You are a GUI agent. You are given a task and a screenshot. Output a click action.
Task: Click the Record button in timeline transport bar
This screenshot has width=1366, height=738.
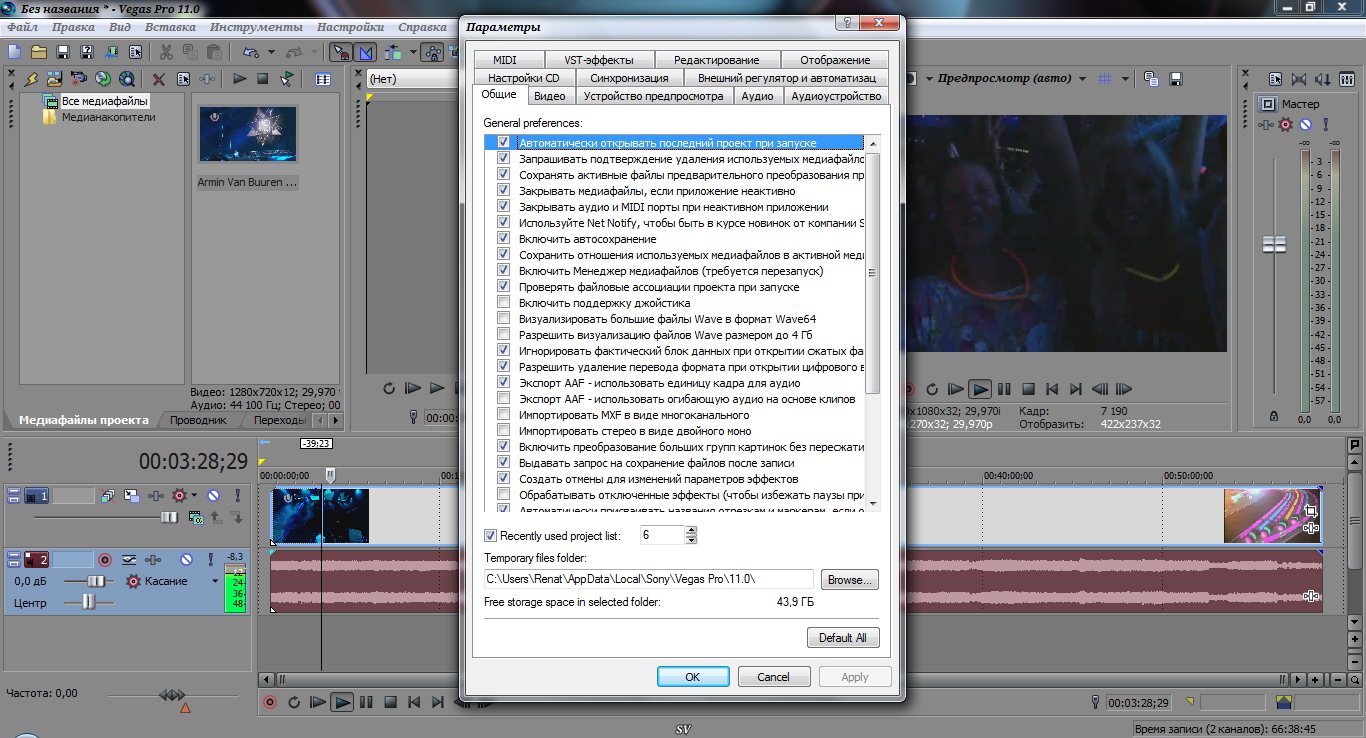[269, 702]
